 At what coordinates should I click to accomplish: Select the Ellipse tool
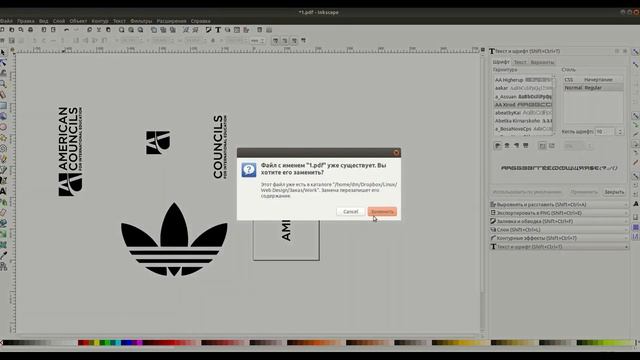[x=3, y=127]
